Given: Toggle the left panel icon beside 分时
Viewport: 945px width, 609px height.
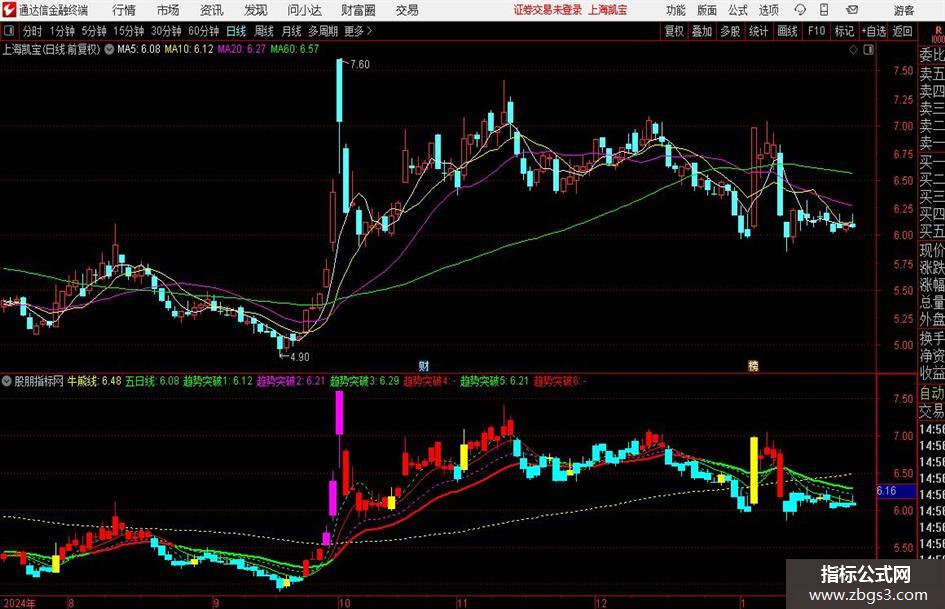Looking at the screenshot, I should point(9,31).
